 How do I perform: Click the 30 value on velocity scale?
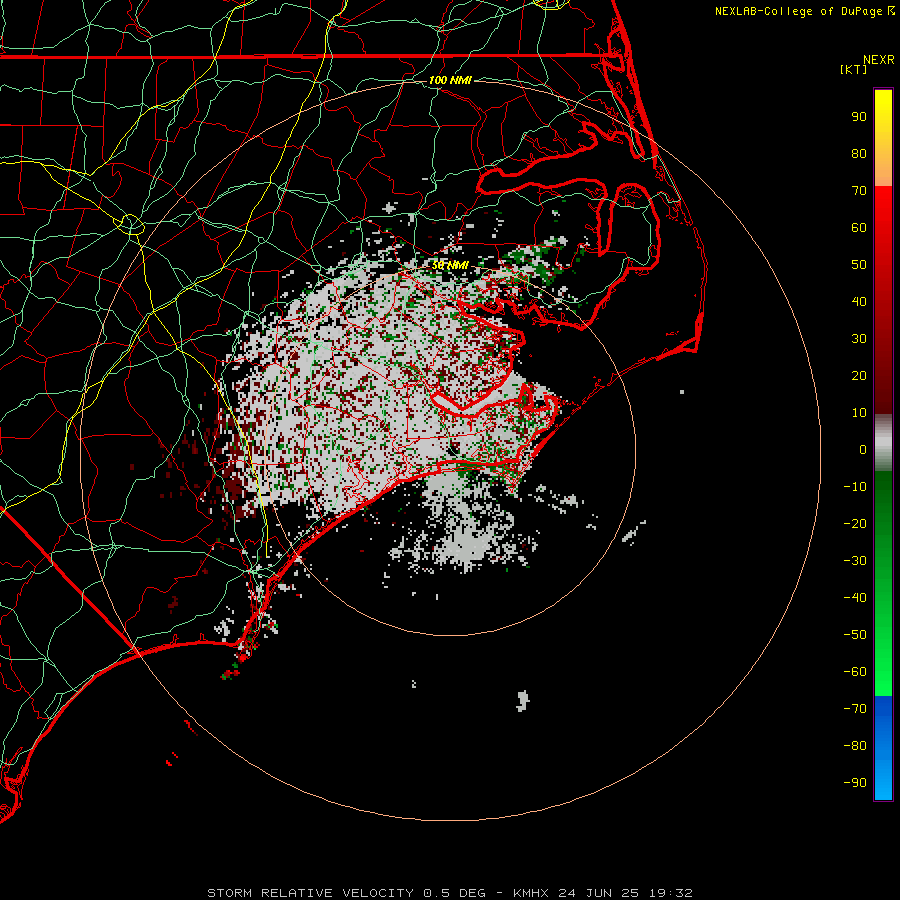pyautogui.click(x=859, y=339)
